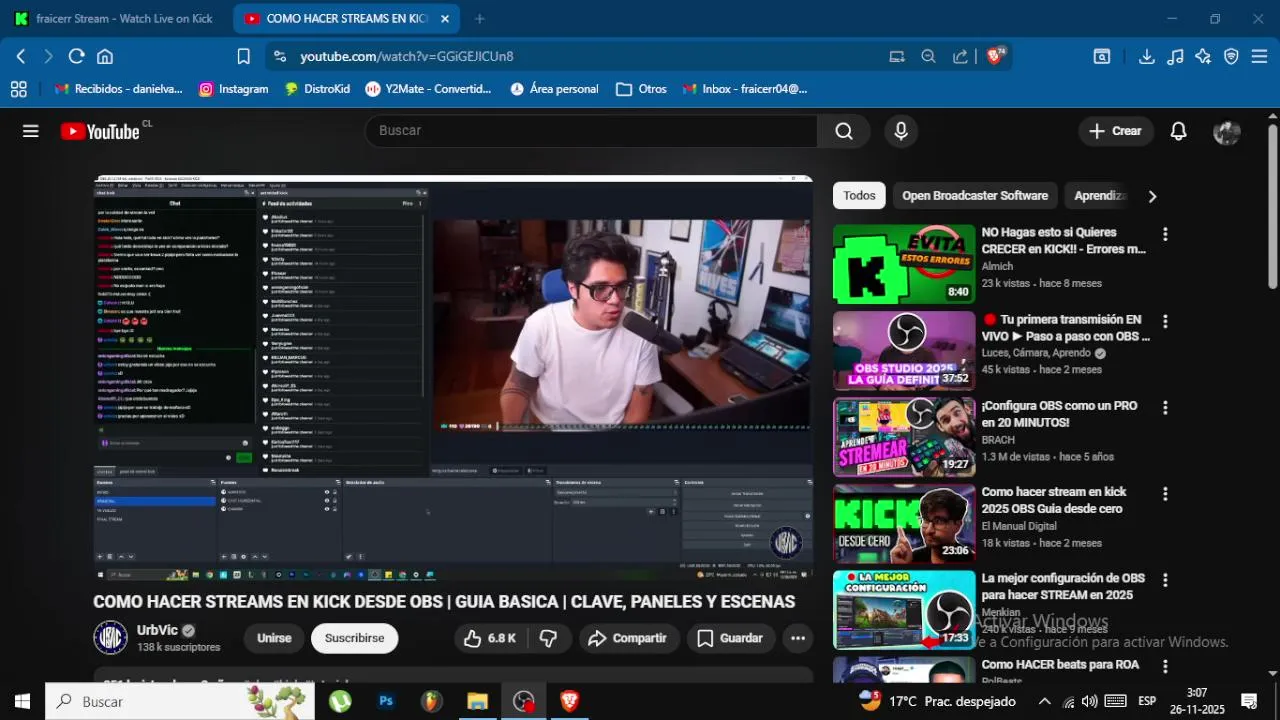The image size is (1280, 720).
Task: Open Y2Mate bookmark
Action: point(429,89)
